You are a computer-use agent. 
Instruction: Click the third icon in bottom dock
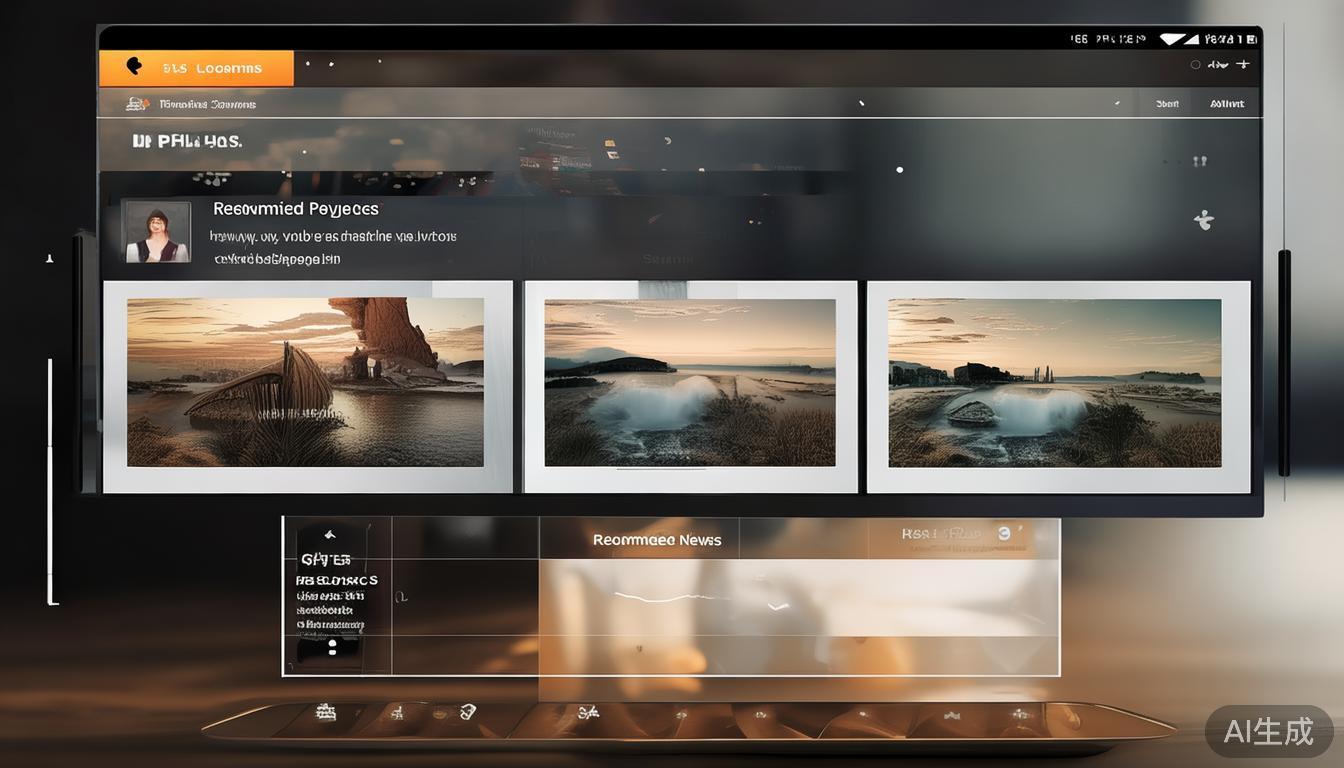click(467, 712)
